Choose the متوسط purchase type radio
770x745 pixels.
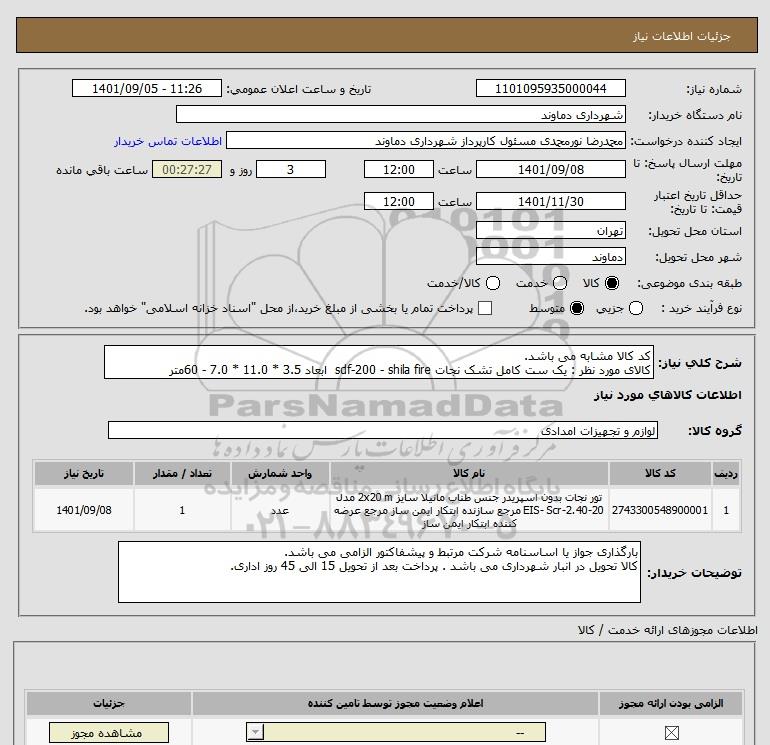(577, 308)
